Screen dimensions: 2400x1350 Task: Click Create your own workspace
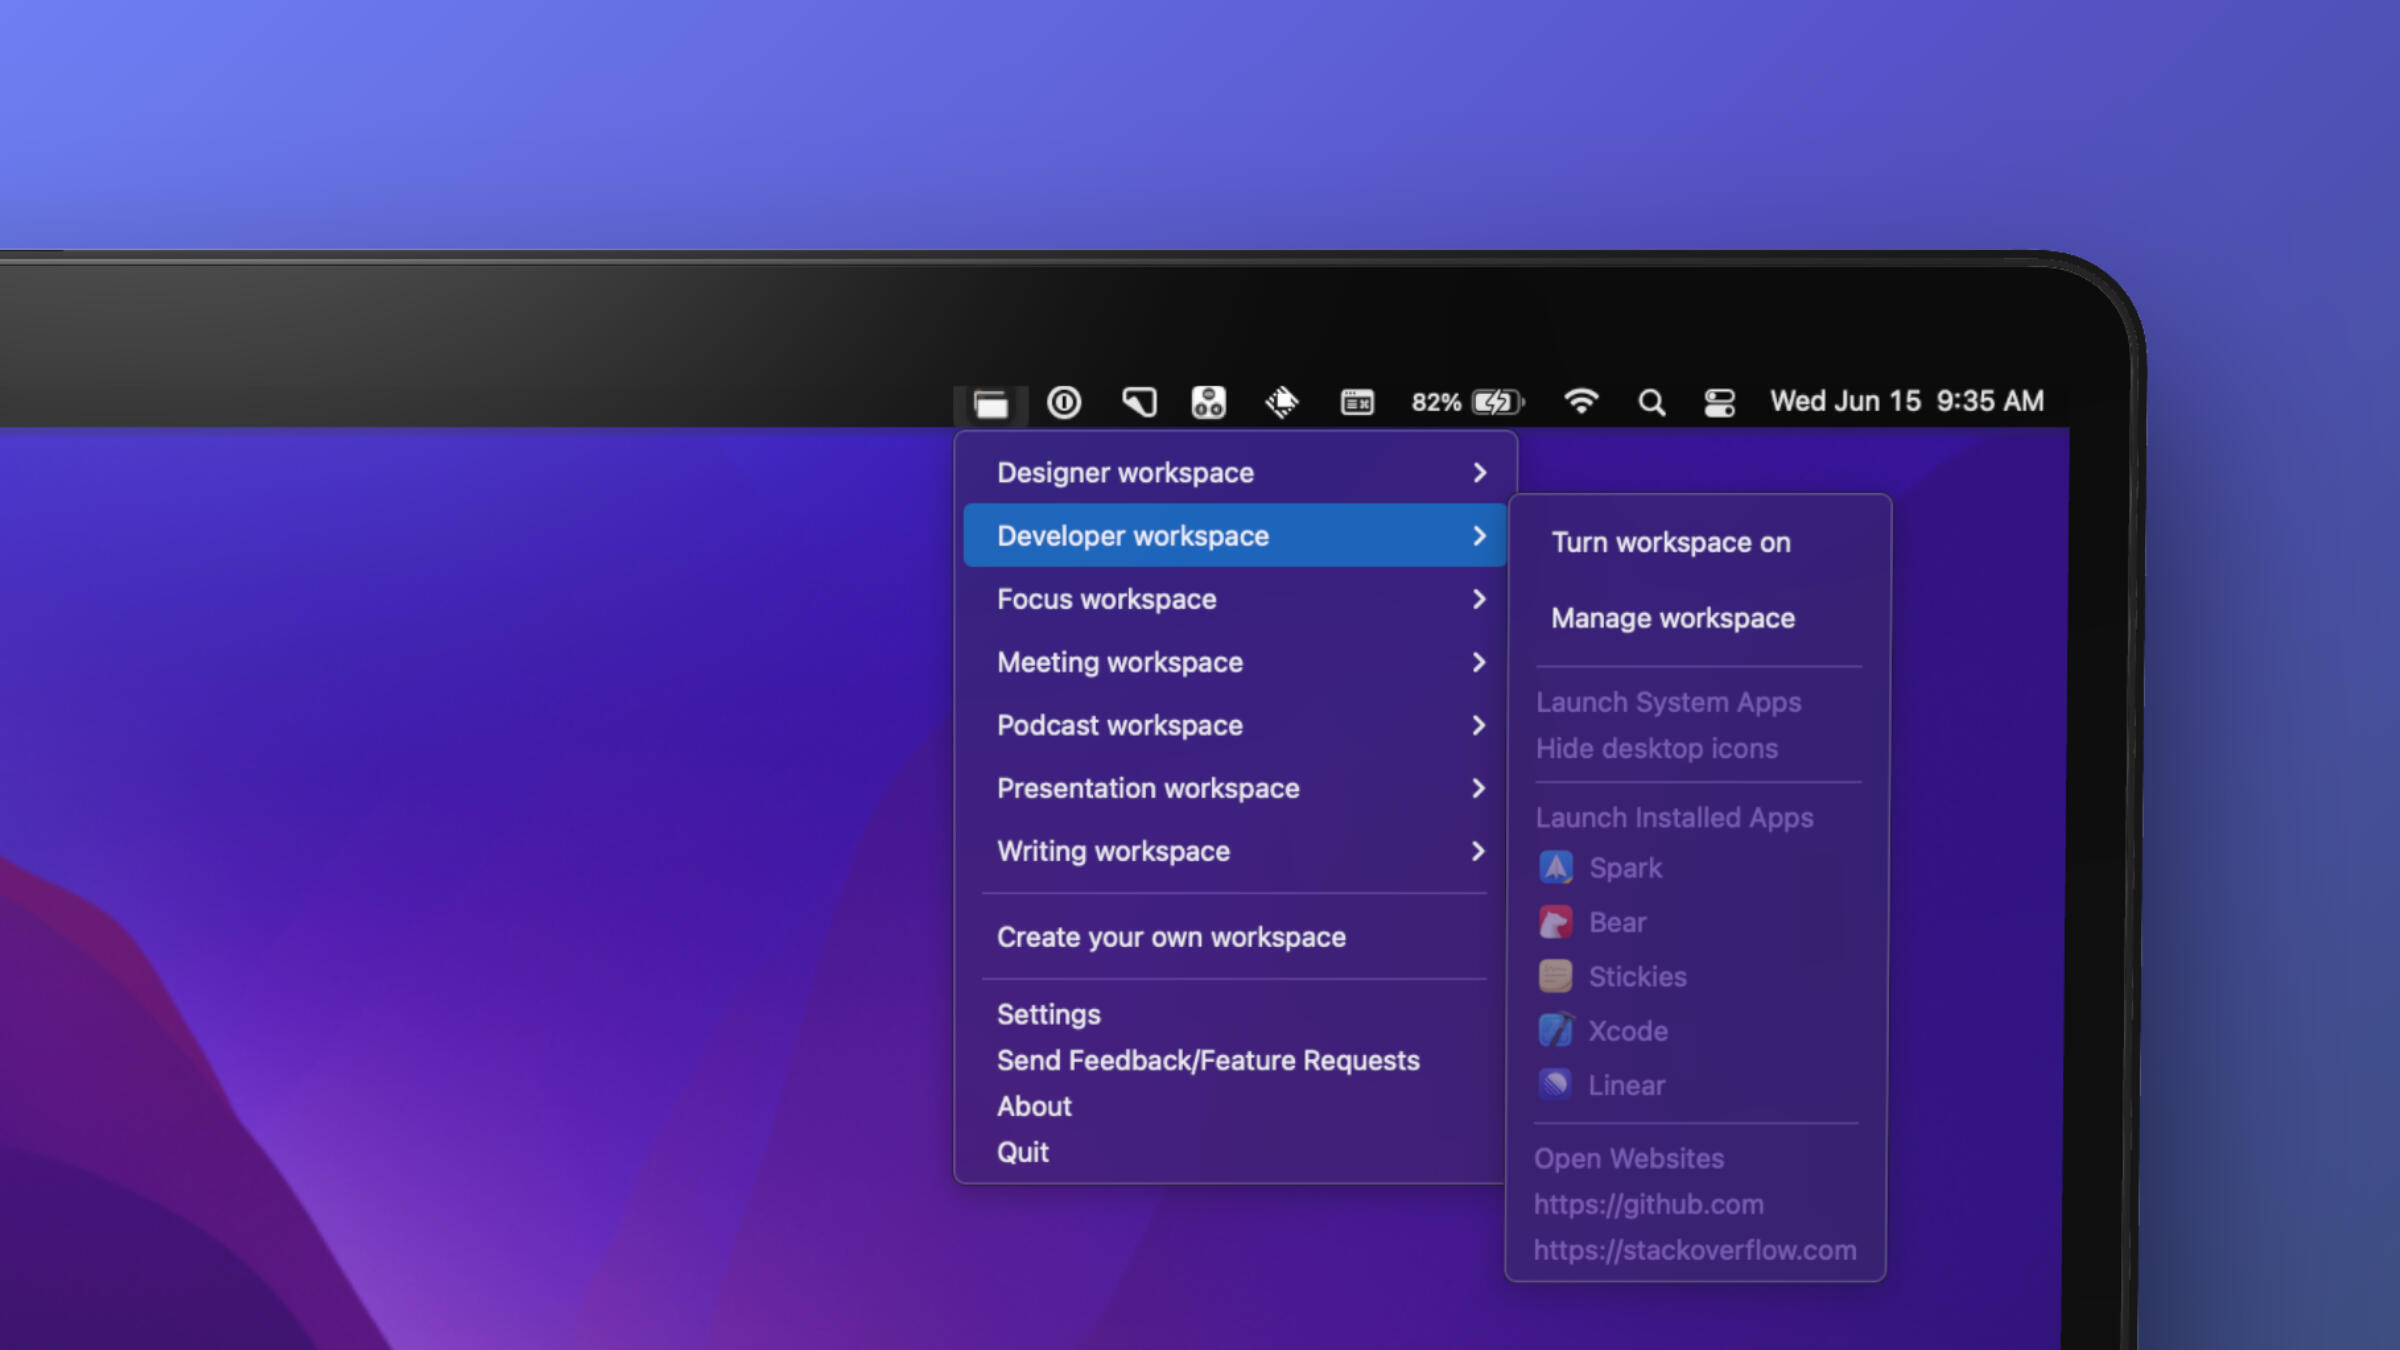[1171, 937]
